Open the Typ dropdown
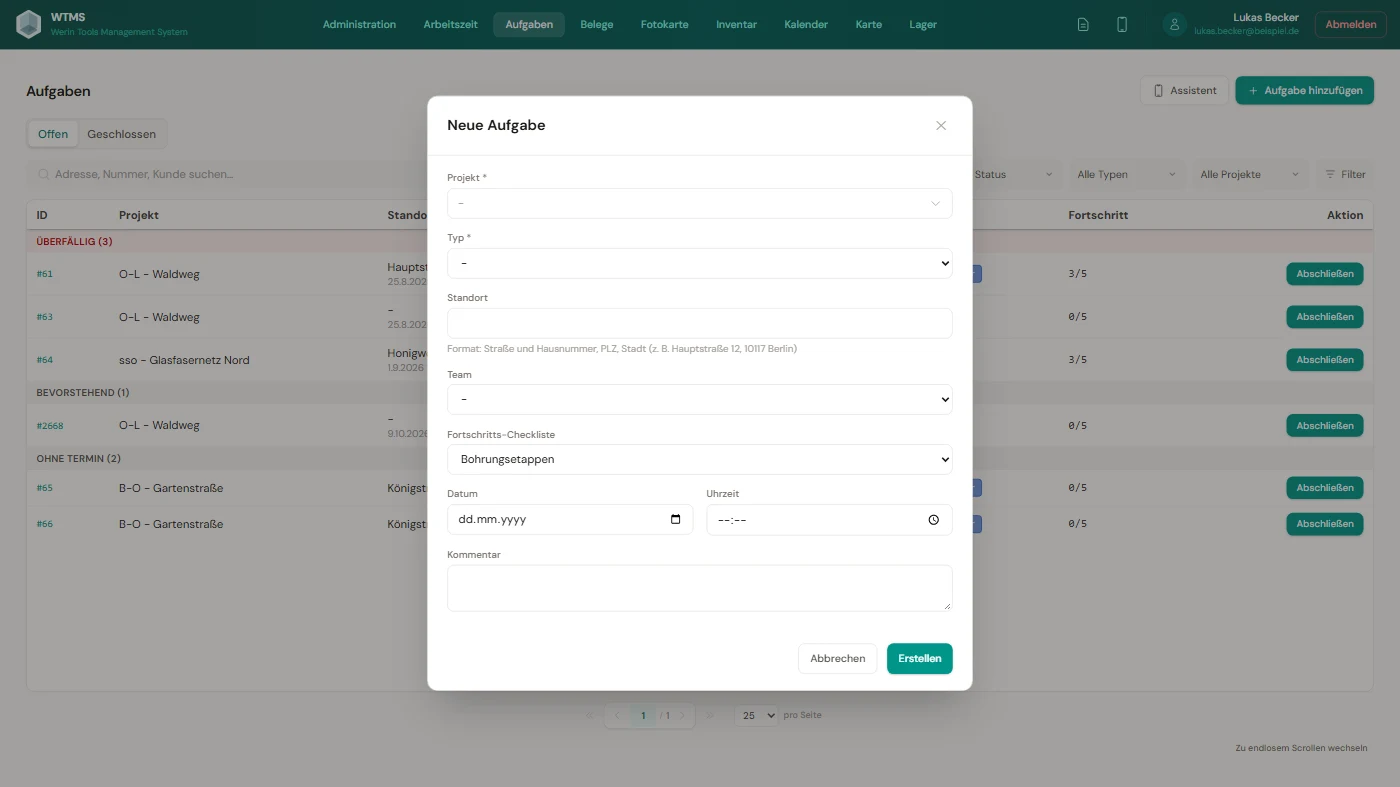The width and height of the screenshot is (1400, 787). (700, 263)
